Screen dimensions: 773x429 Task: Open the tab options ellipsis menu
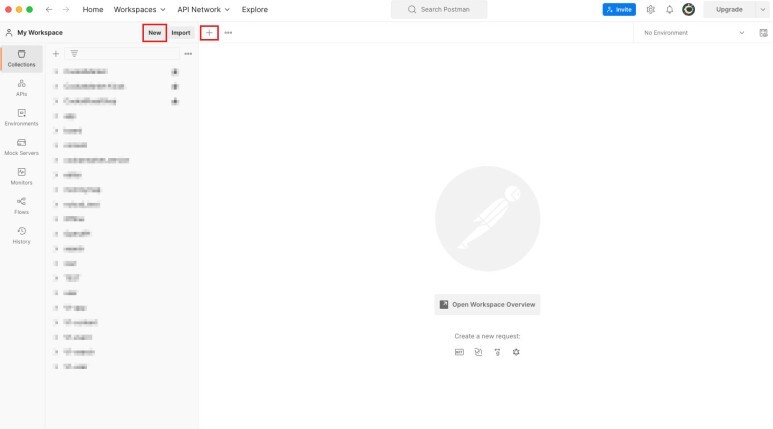pos(228,33)
